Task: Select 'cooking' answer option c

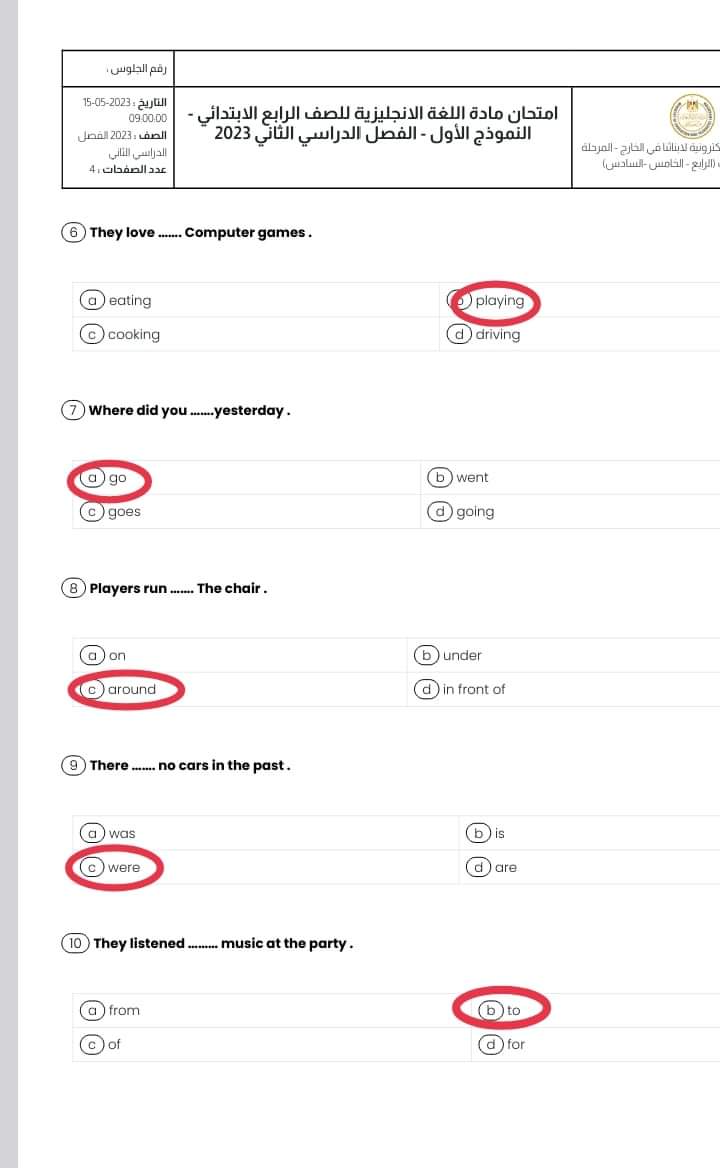Action: (x=133, y=334)
